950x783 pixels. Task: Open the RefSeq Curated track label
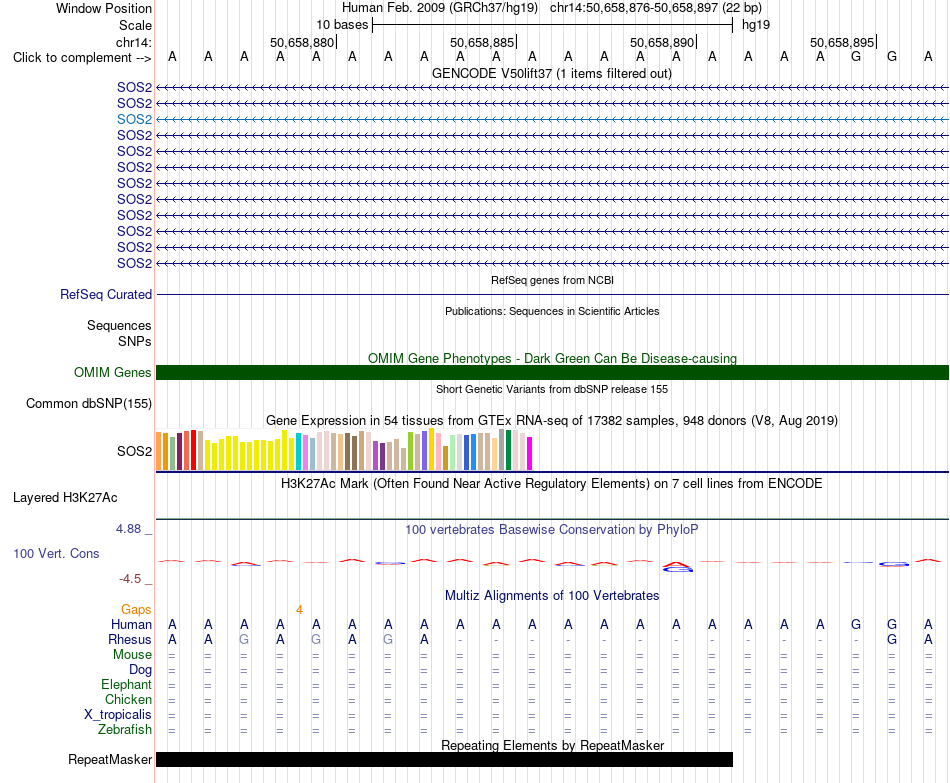106,295
